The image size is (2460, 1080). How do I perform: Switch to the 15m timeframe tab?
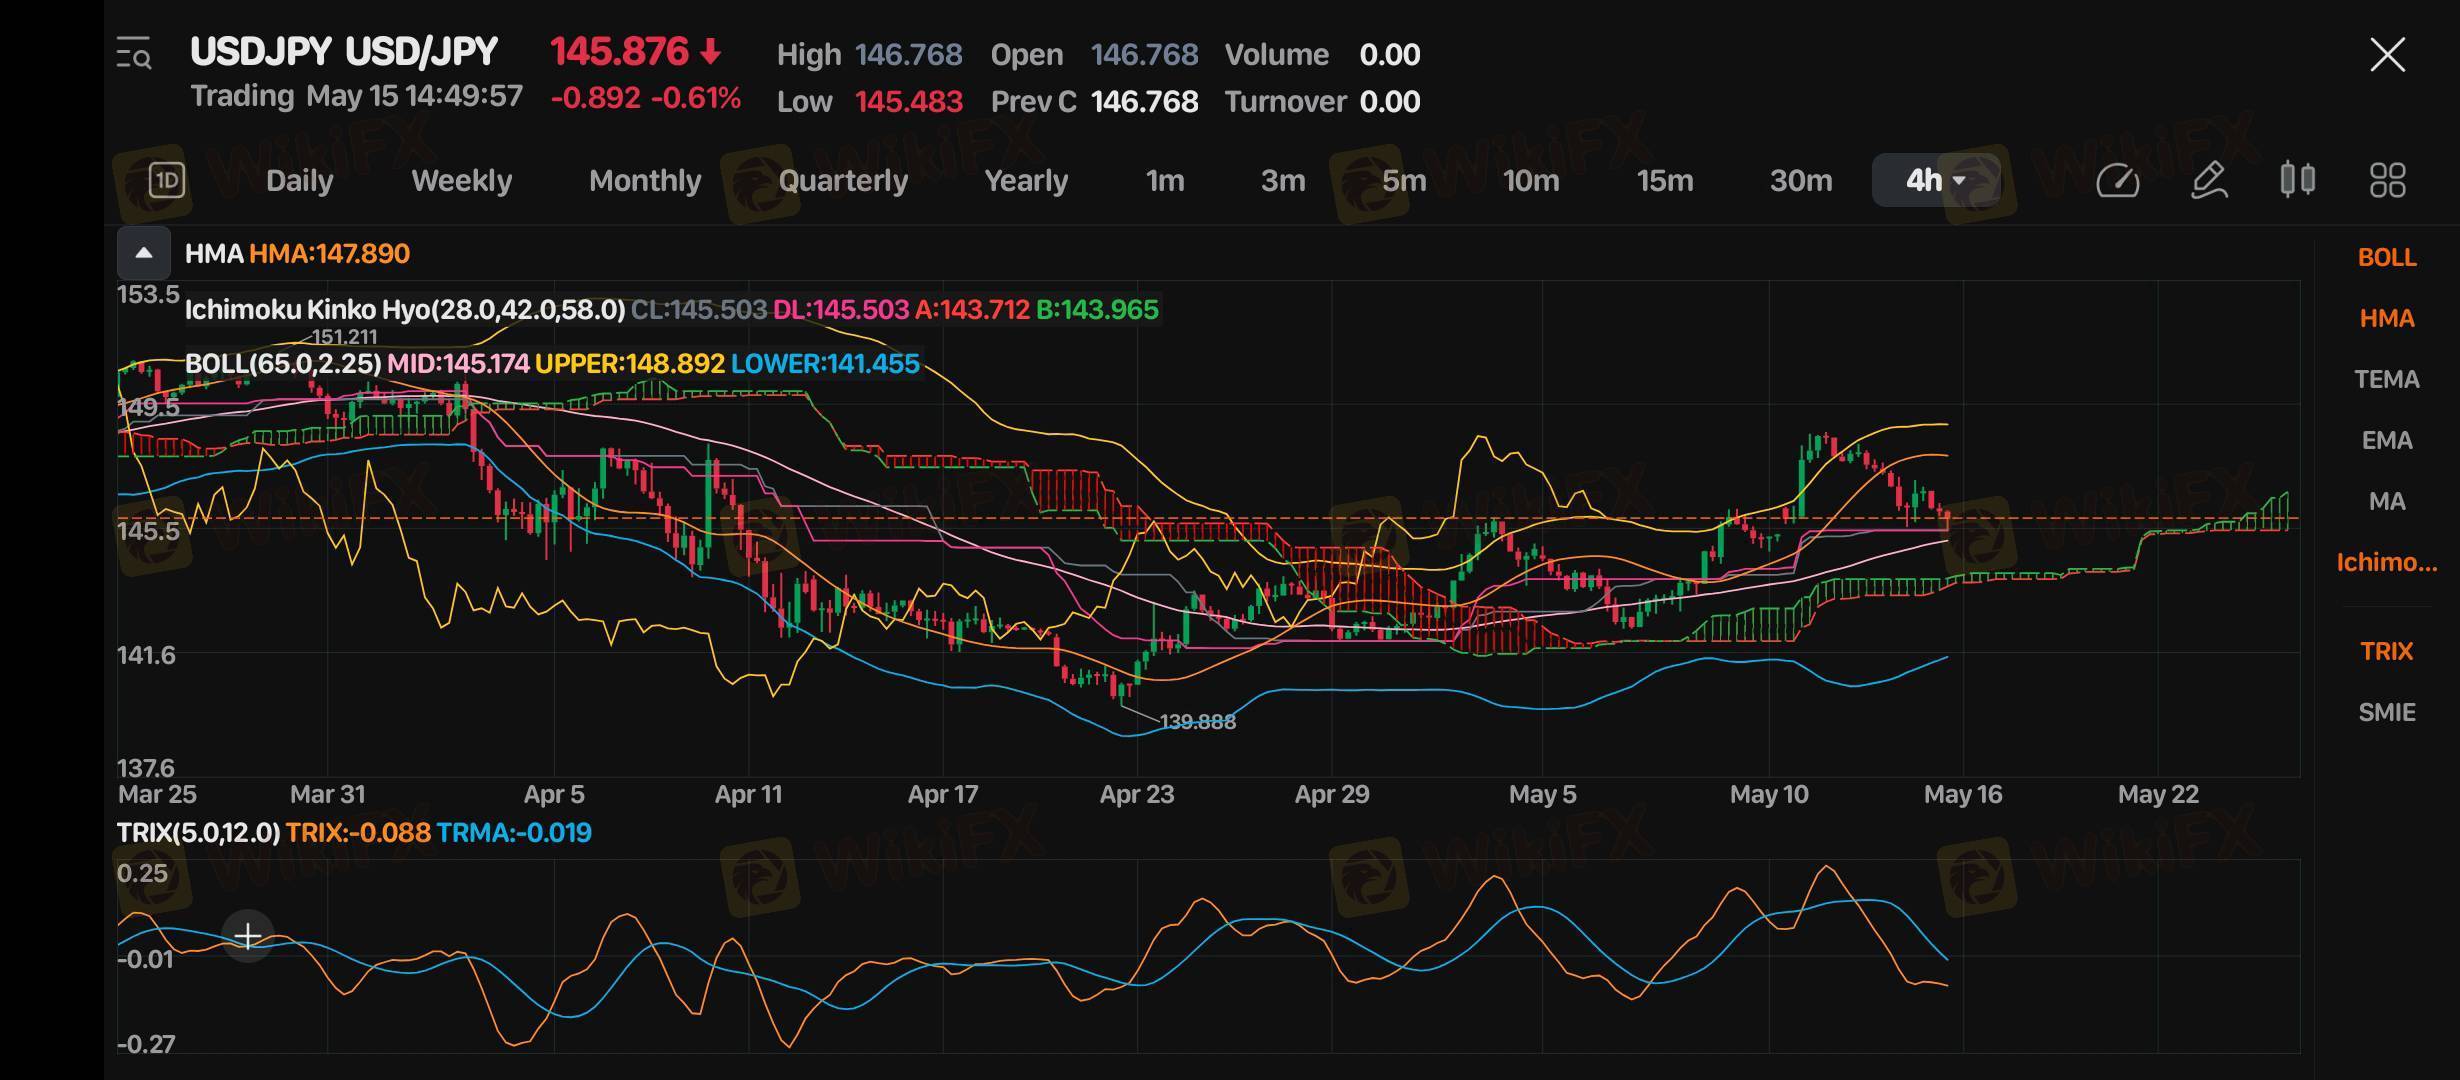(1664, 180)
